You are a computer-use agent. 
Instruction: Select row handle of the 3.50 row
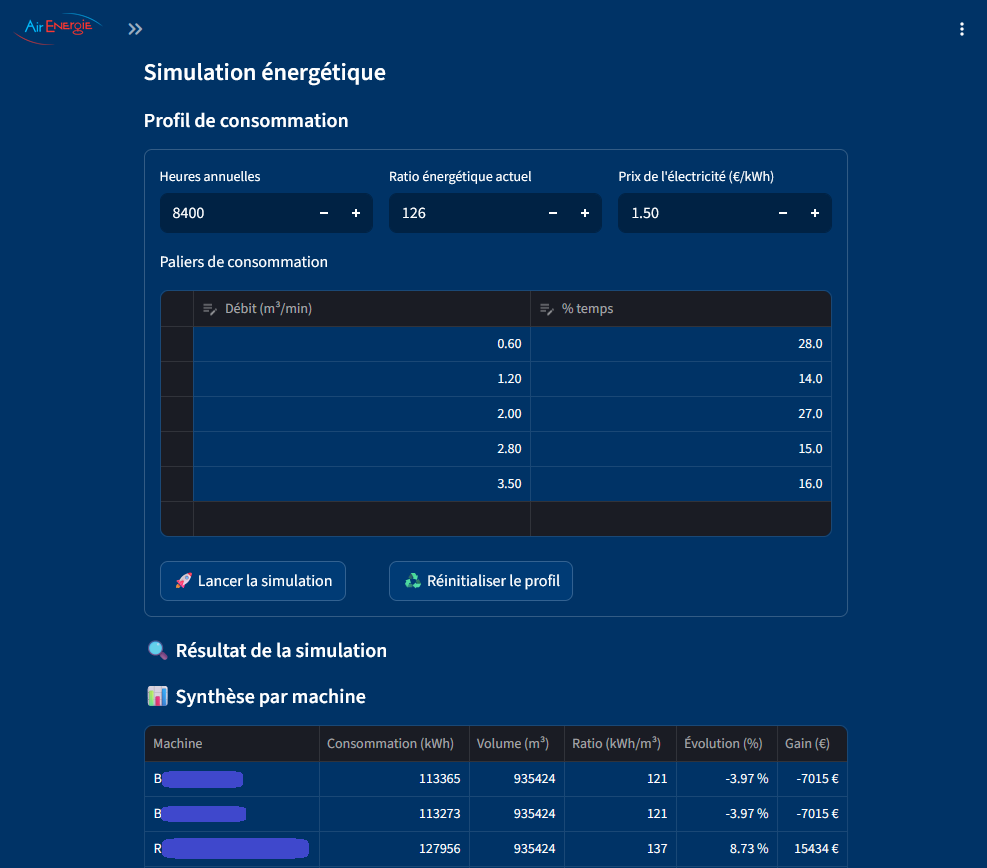click(x=177, y=484)
